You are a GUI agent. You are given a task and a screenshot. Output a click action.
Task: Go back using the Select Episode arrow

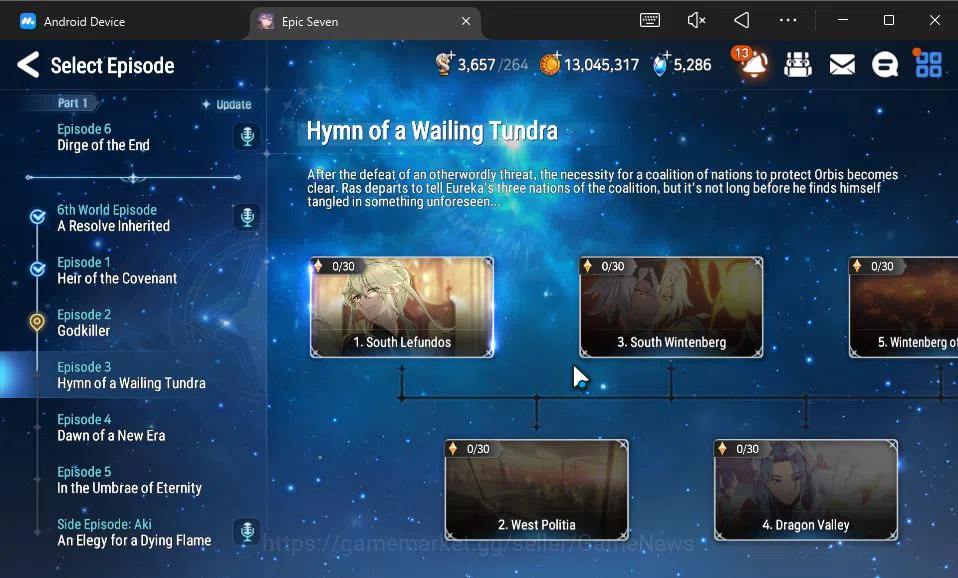tap(29, 64)
